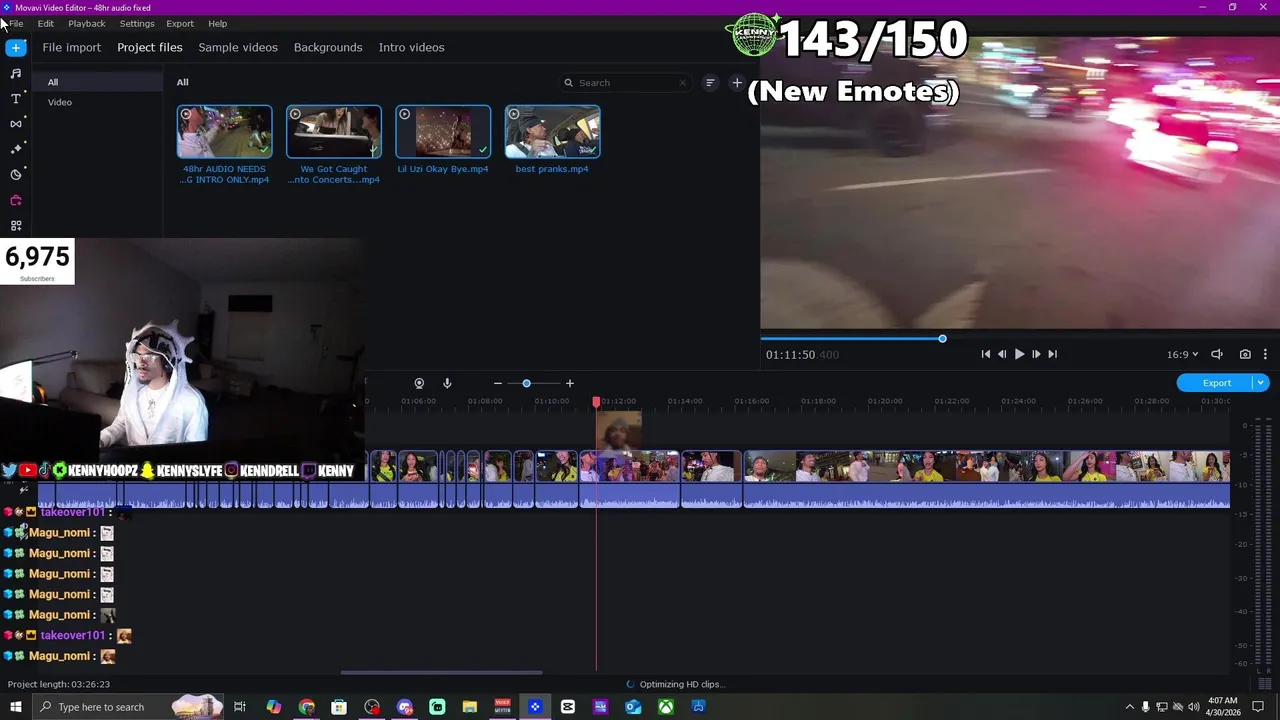Open the Sounds music-note sidebar tab
The image size is (1280, 720).
click(x=16, y=74)
